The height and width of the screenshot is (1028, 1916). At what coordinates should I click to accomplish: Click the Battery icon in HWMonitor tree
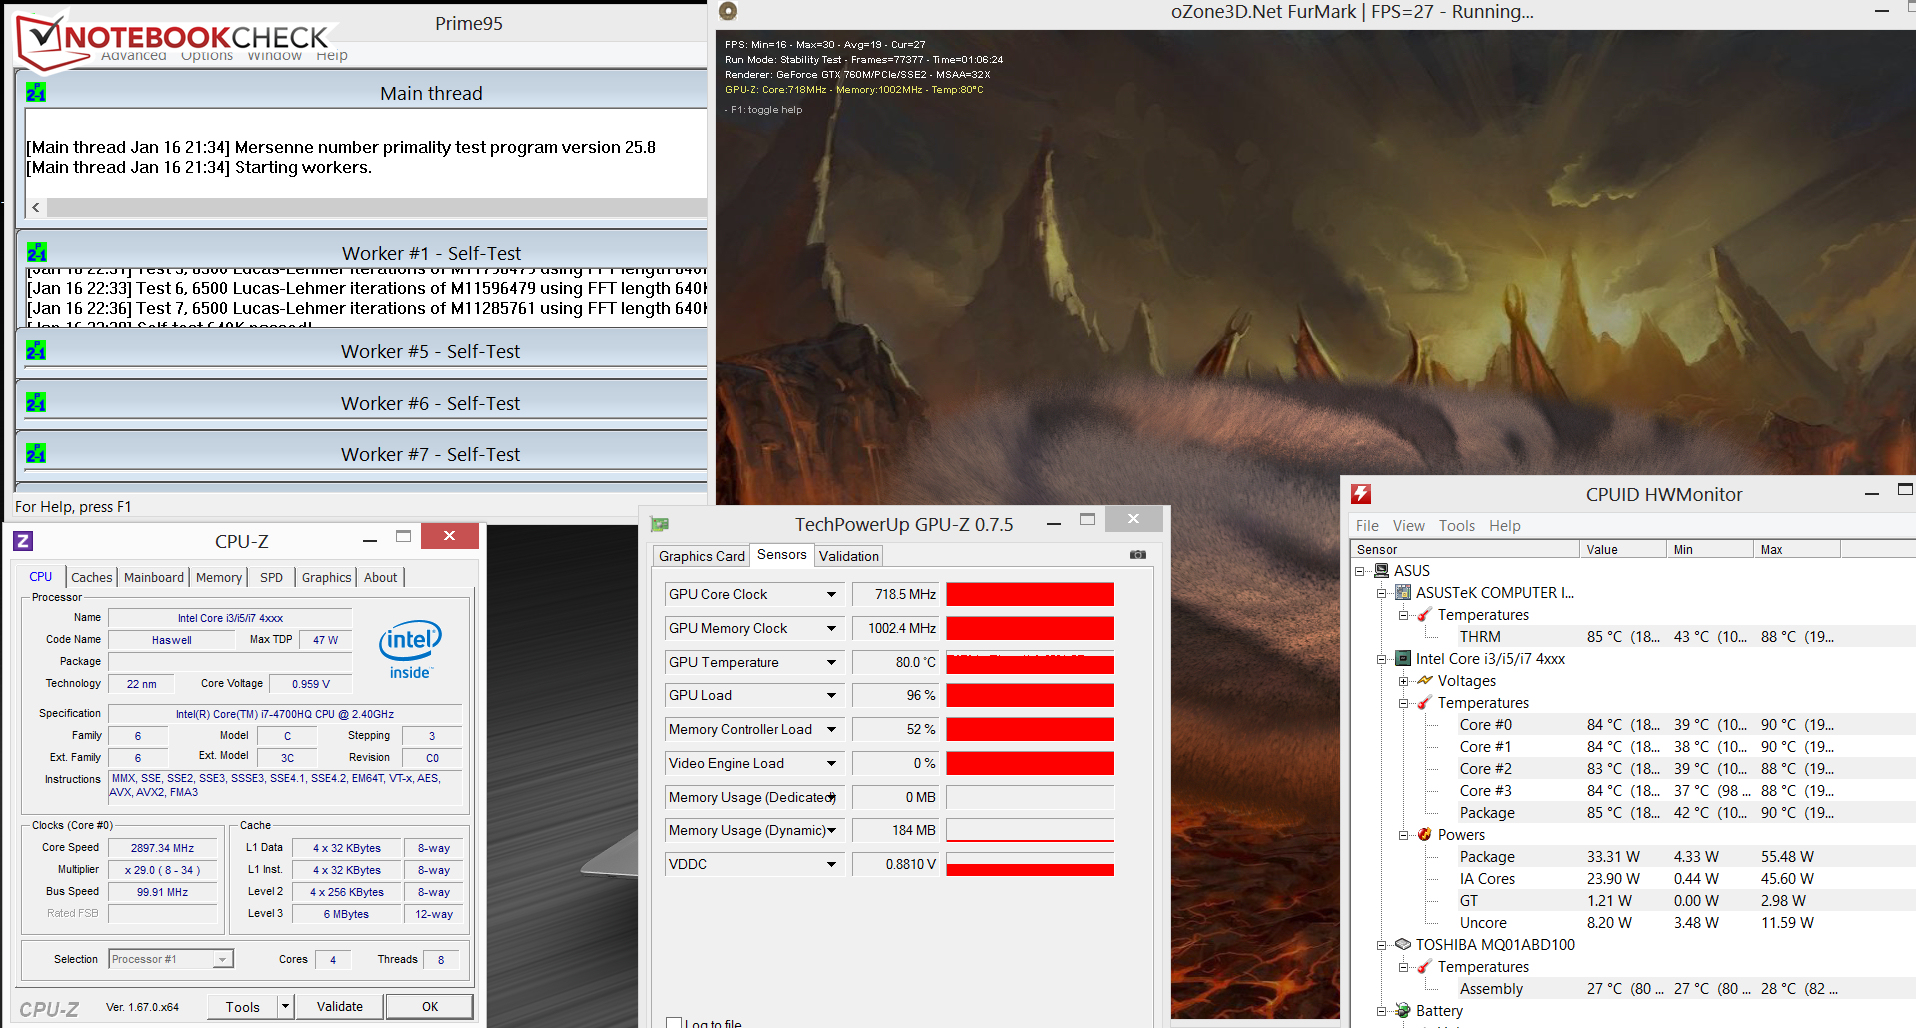click(x=1403, y=1011)
